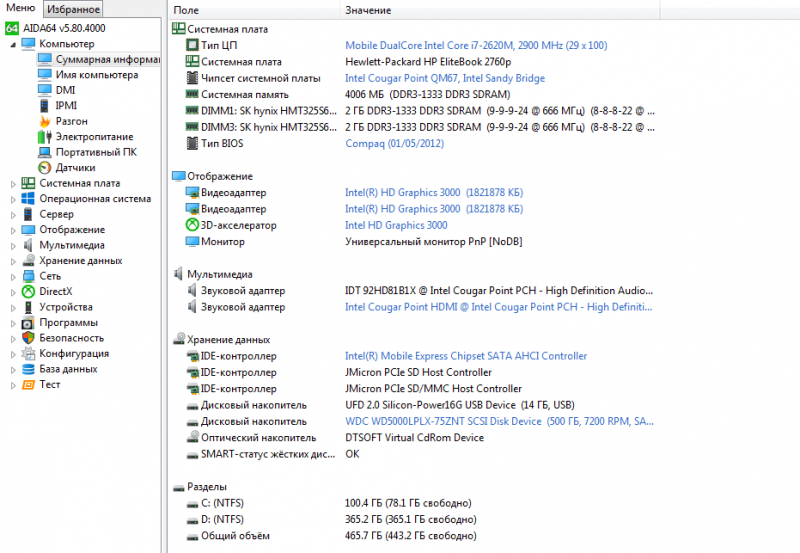Viewport: 800px width, 553px height.
Task: Click the Мультимедиа speaker icon in the sidebar
Action: pos(28,245)
